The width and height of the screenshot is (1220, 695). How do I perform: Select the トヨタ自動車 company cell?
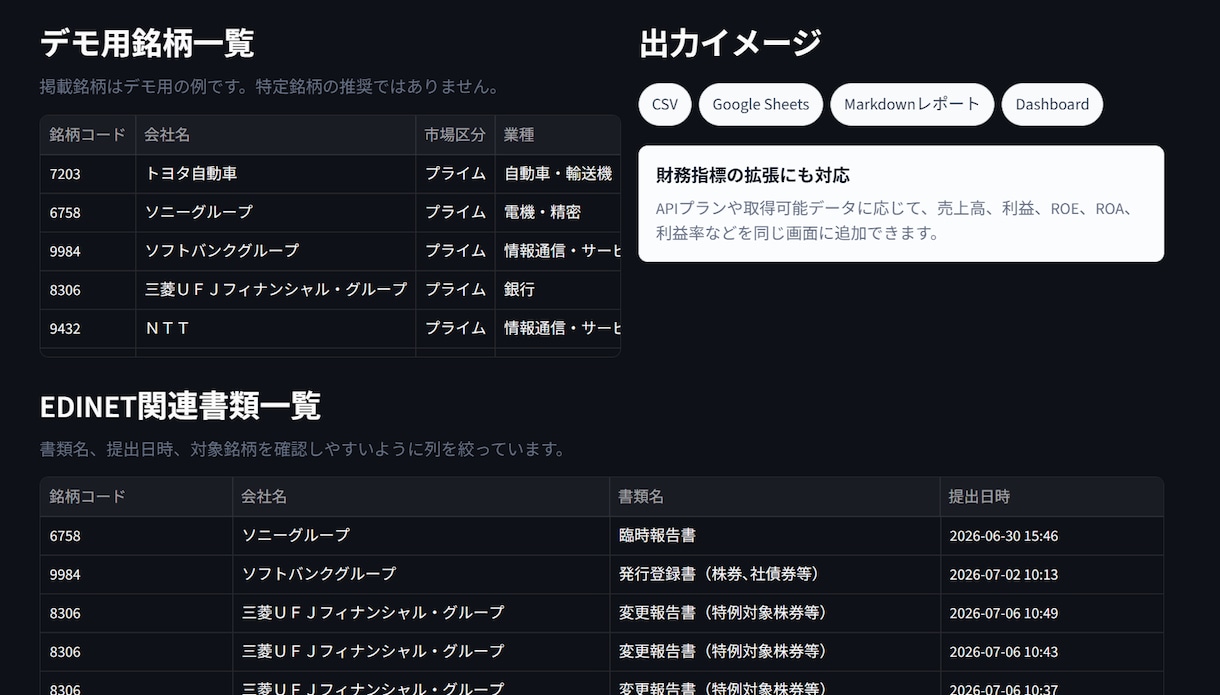(276, 173)
